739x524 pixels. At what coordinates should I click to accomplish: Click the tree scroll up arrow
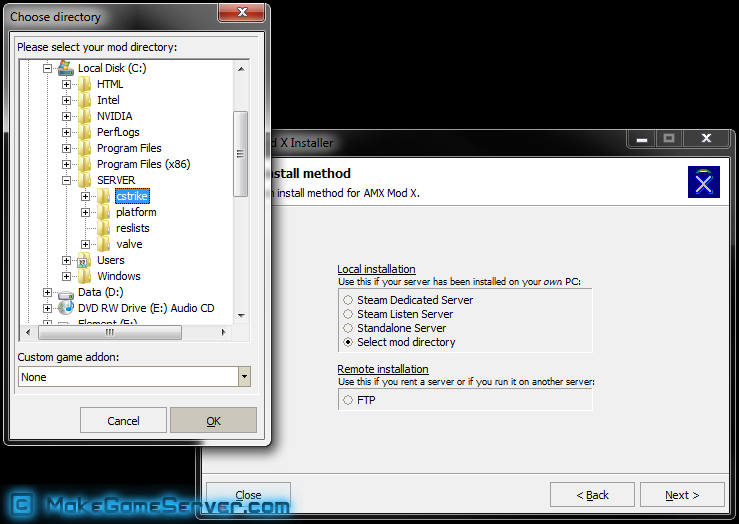coord(241,69)
